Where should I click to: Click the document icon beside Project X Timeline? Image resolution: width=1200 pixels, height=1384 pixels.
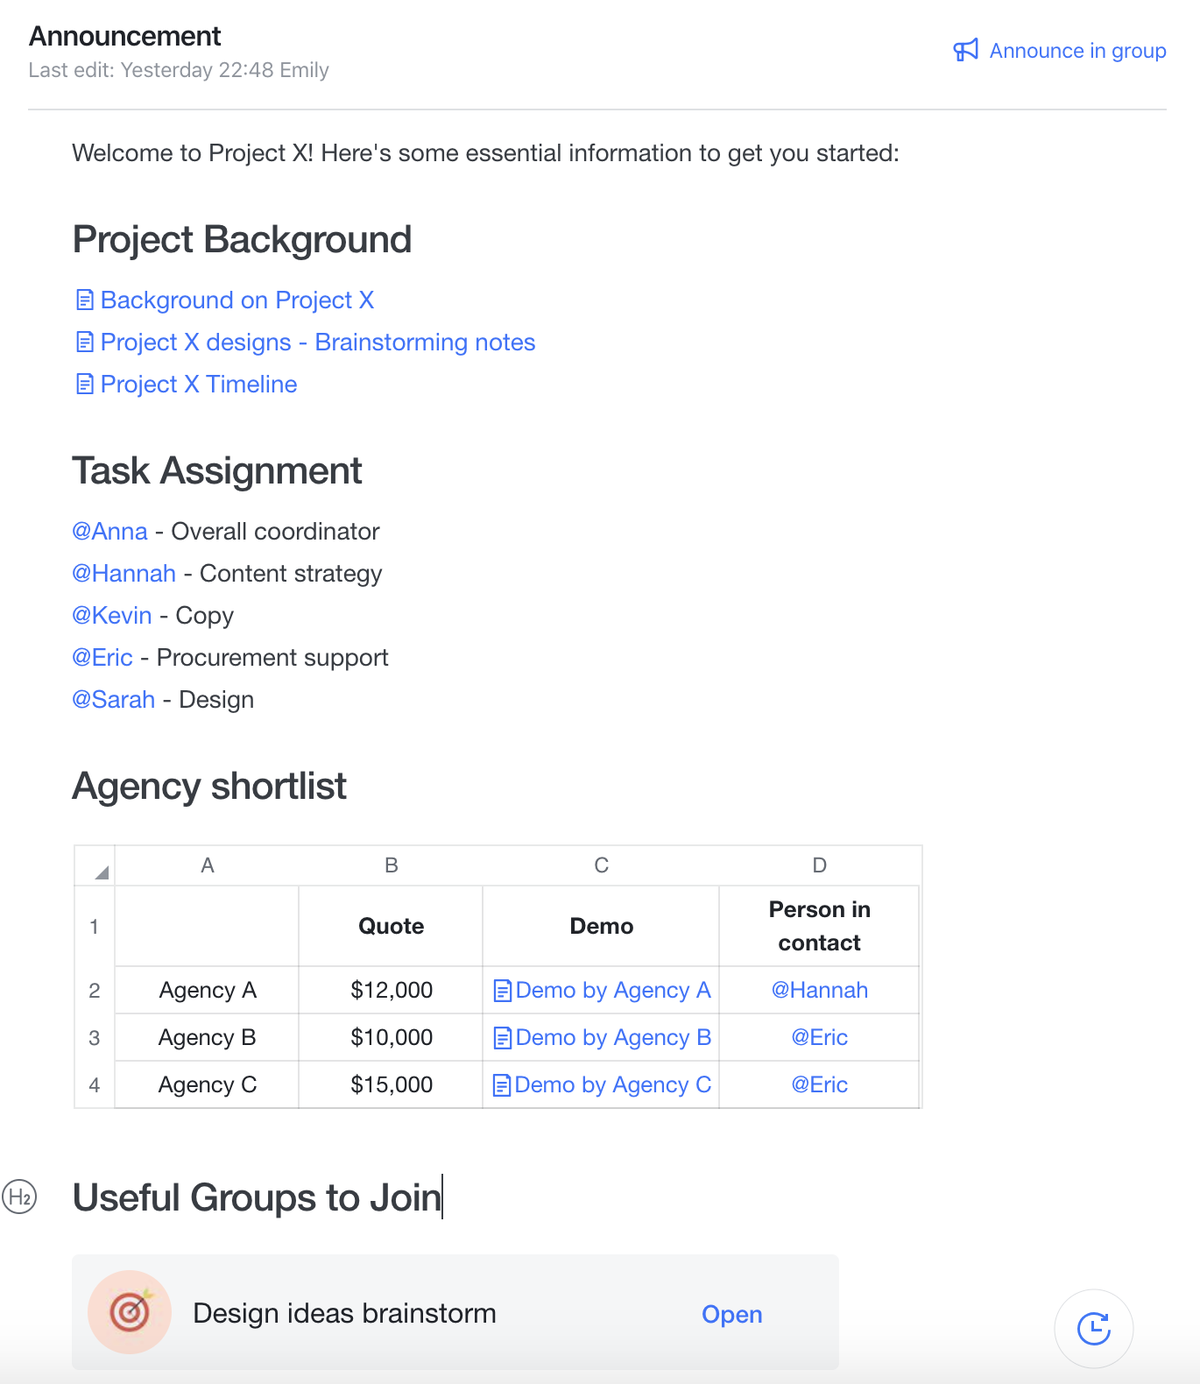pyautogui.click(x=84, y=383)
